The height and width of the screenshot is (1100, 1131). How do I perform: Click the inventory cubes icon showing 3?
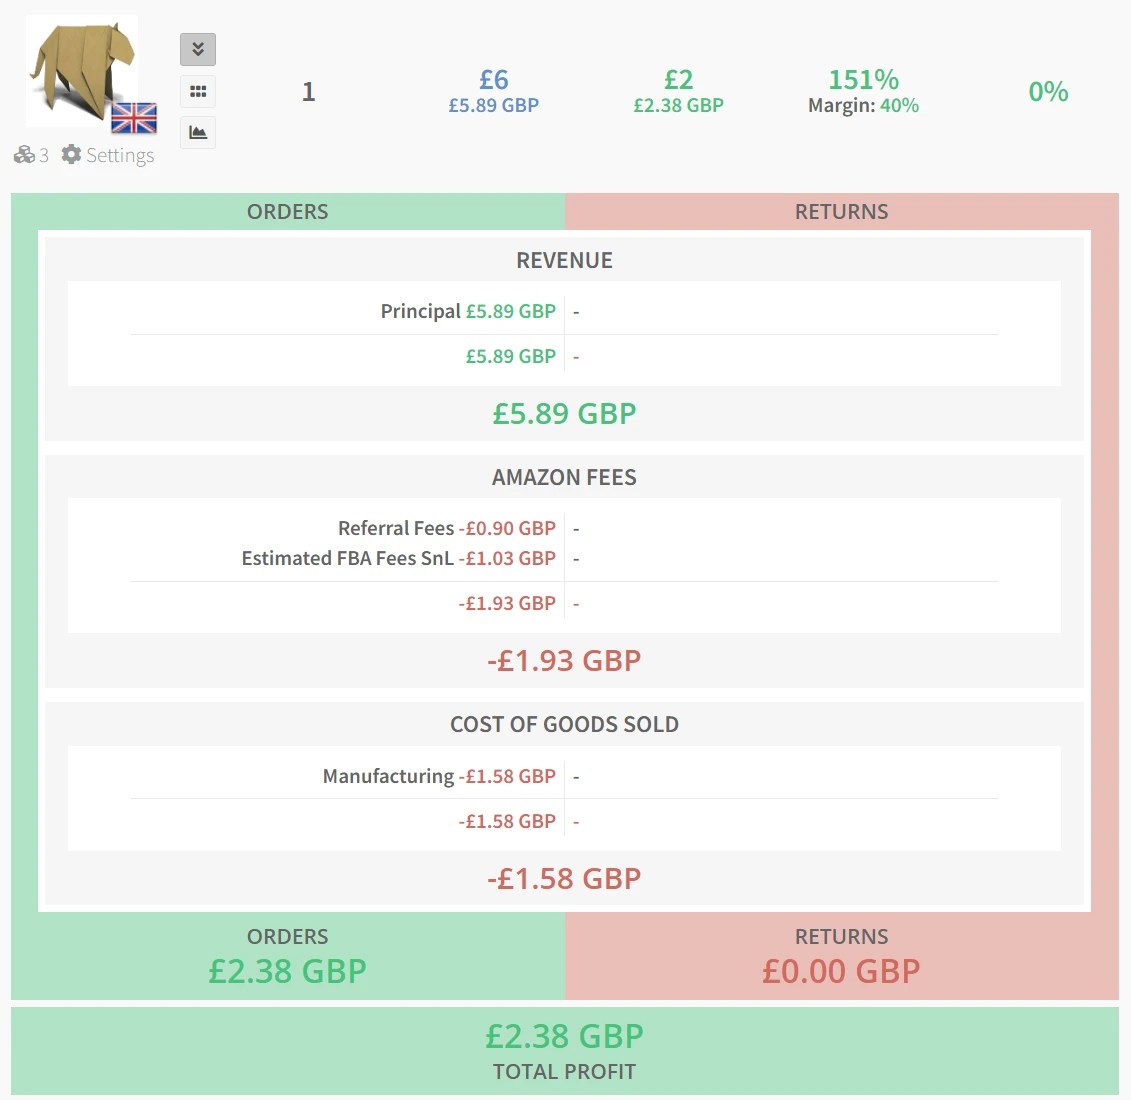coord(25,155)
